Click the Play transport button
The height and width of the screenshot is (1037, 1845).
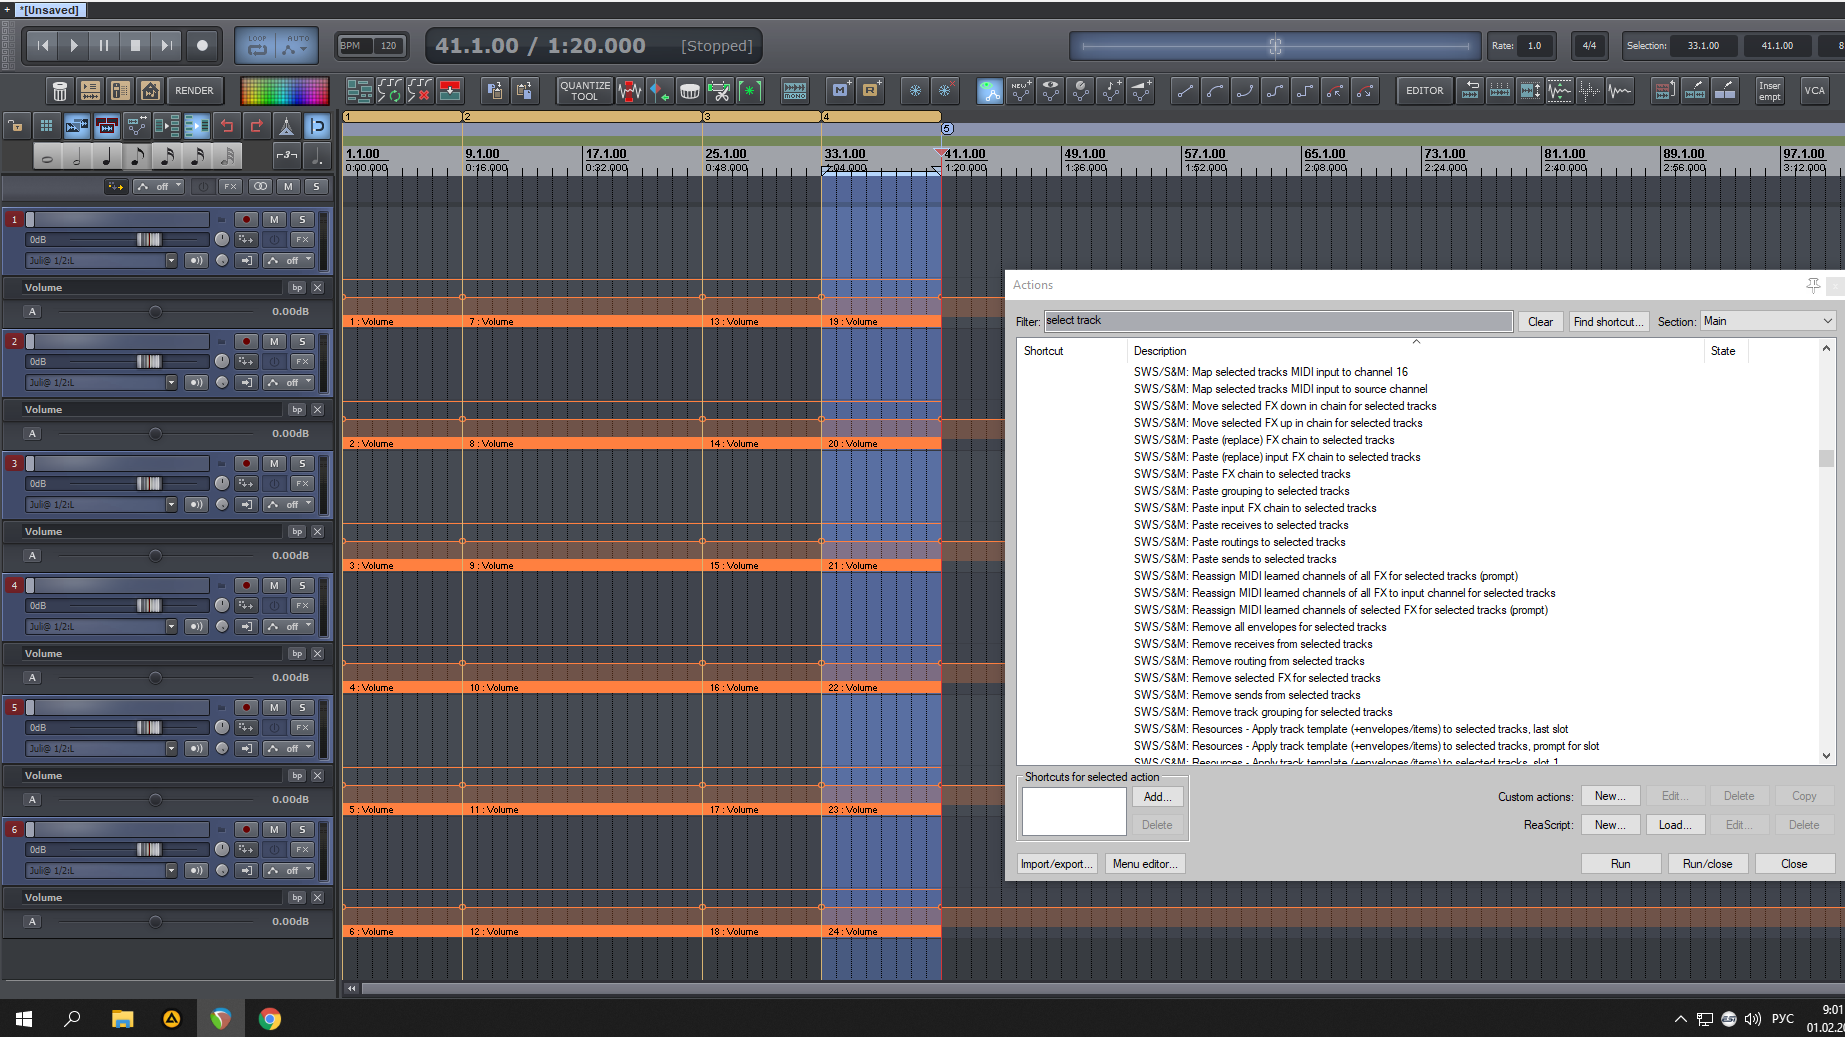(73, 45)
